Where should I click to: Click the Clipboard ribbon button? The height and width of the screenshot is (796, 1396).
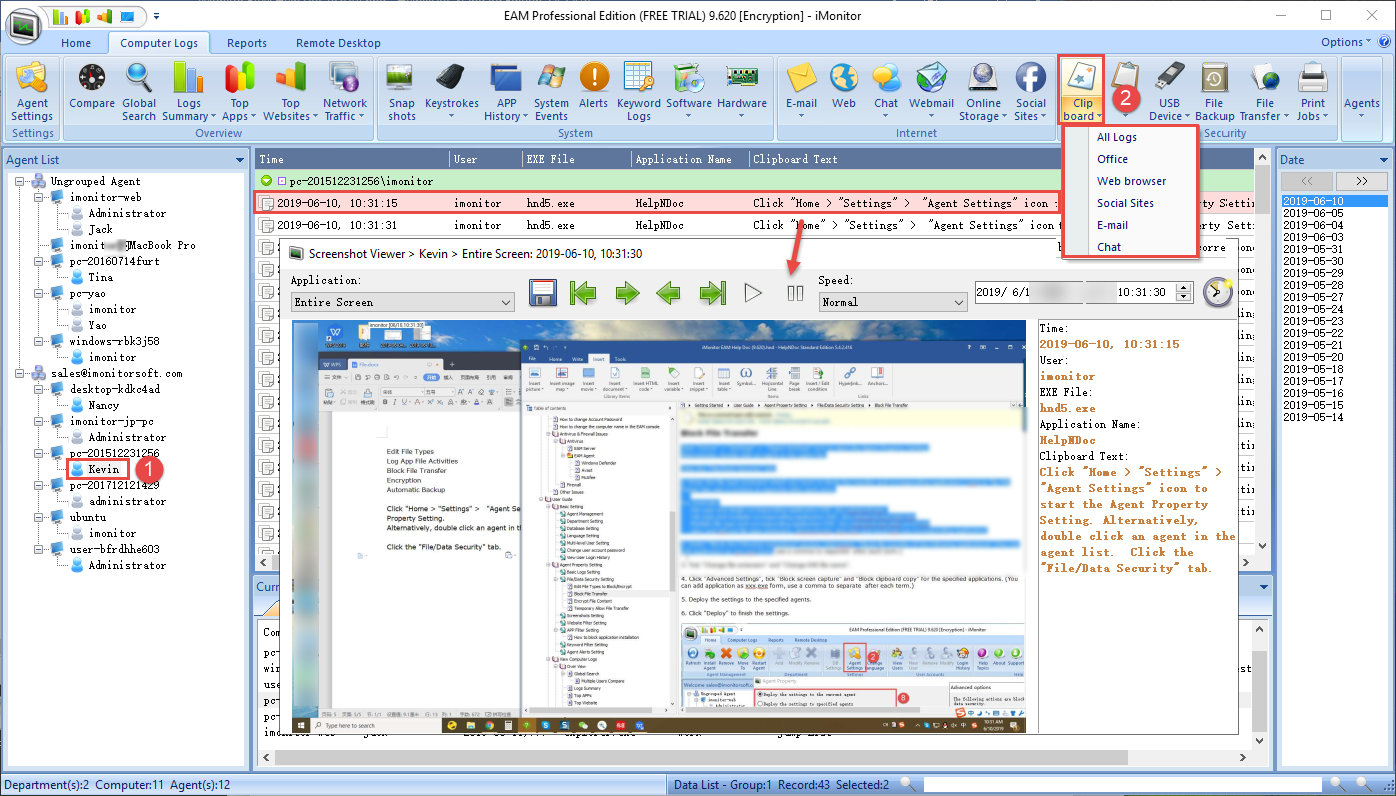(x=1081, y=90)
